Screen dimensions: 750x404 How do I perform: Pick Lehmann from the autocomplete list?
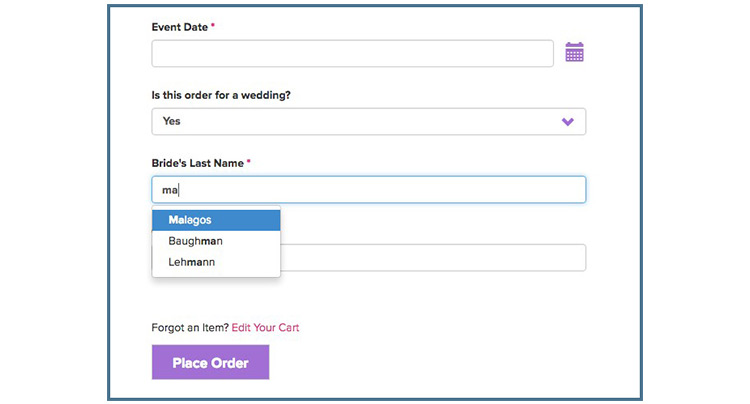click(216, 262)
